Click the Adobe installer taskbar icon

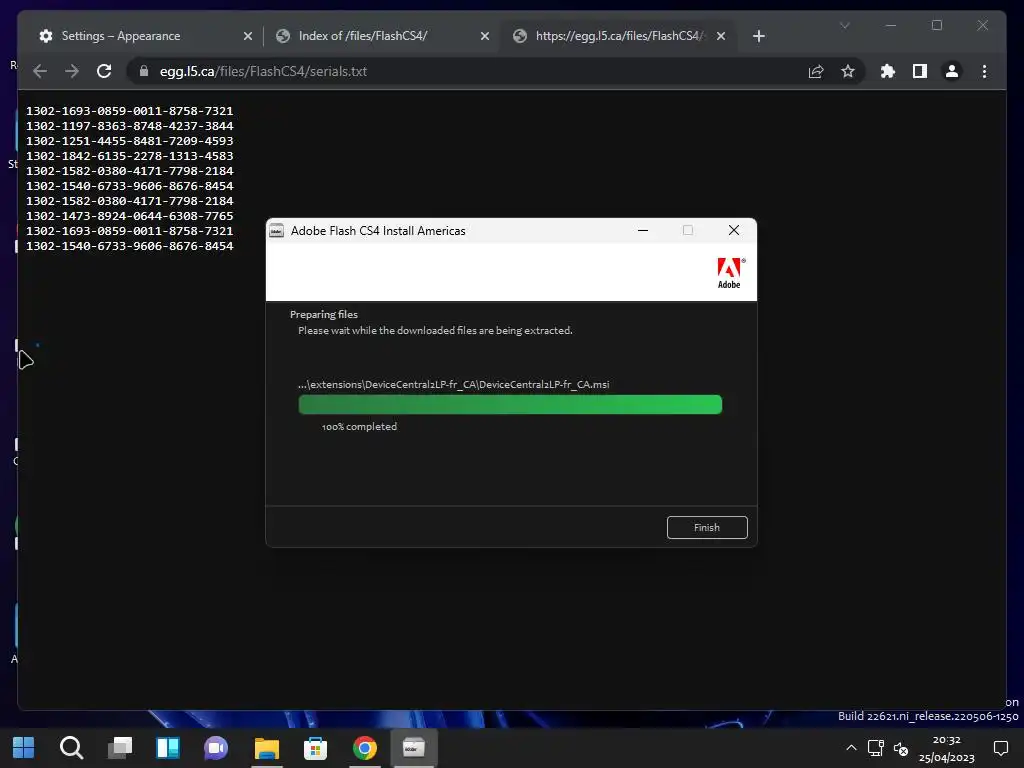413,747
